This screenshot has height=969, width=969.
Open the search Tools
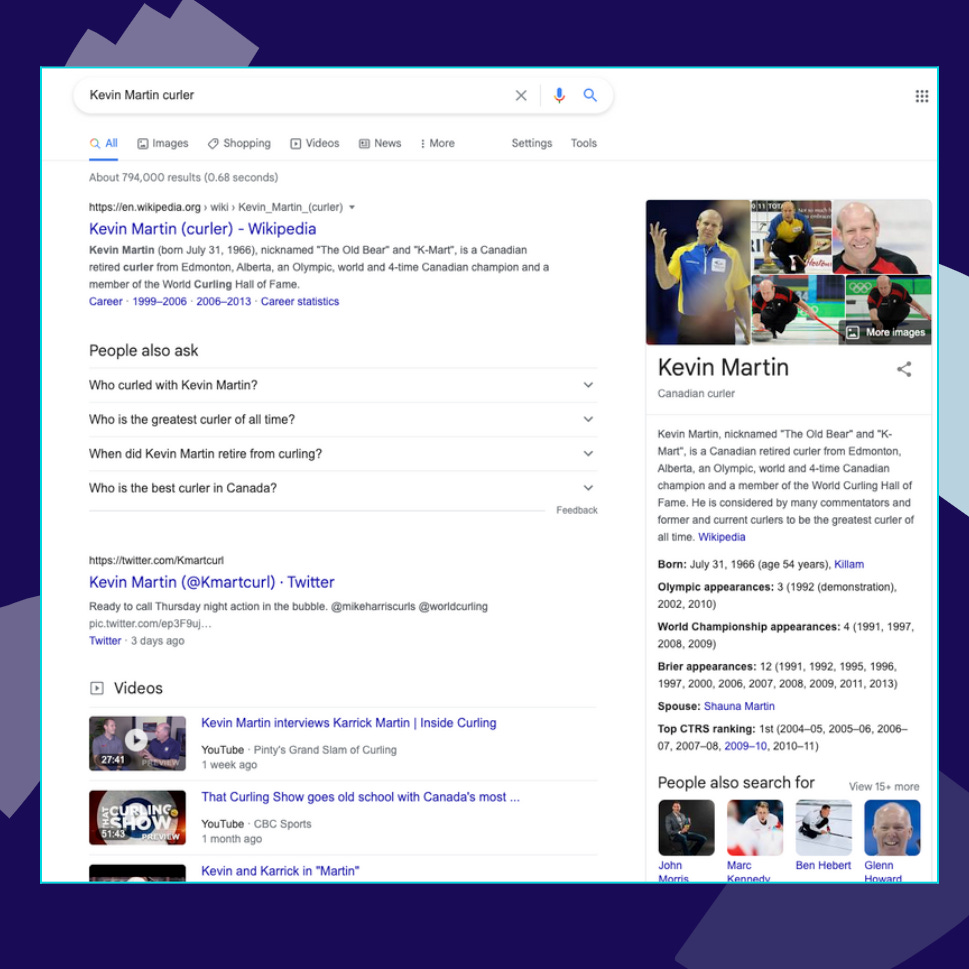583,143
